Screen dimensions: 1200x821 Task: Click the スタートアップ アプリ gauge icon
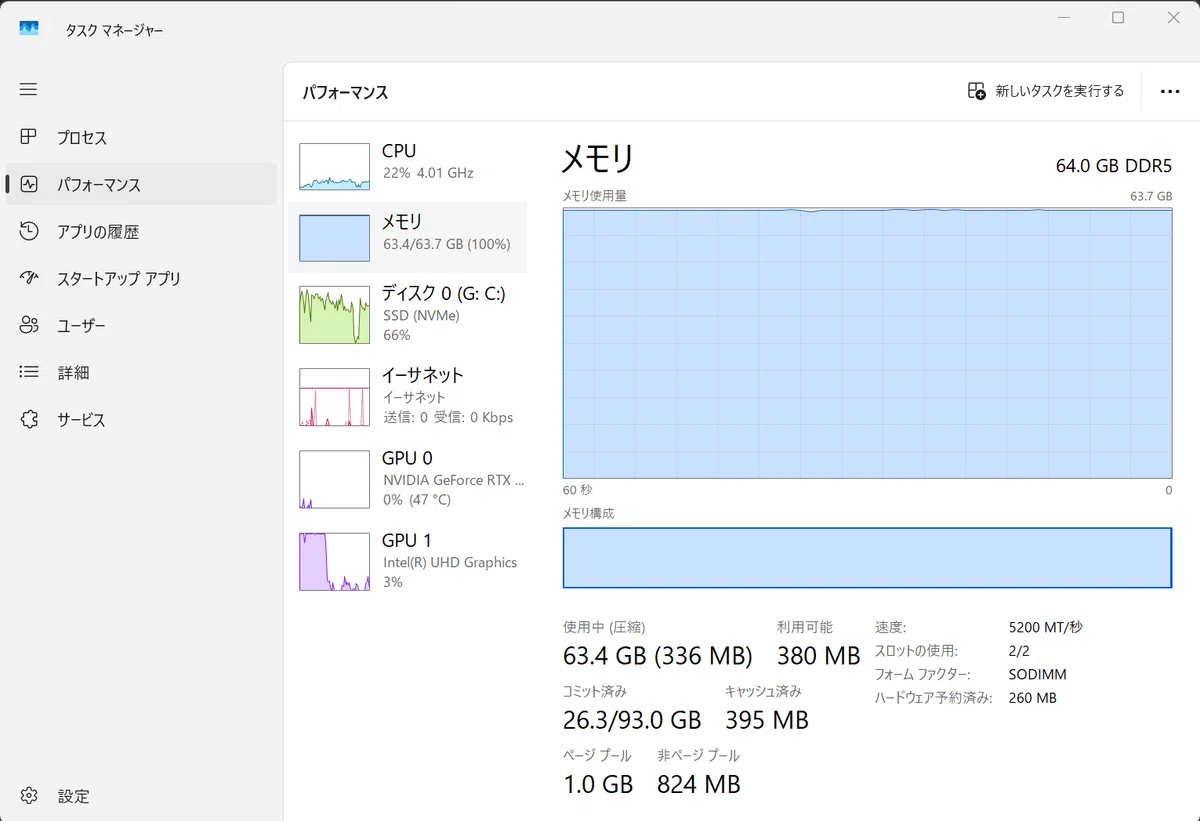pyautogui.click(x=28, y=278)
